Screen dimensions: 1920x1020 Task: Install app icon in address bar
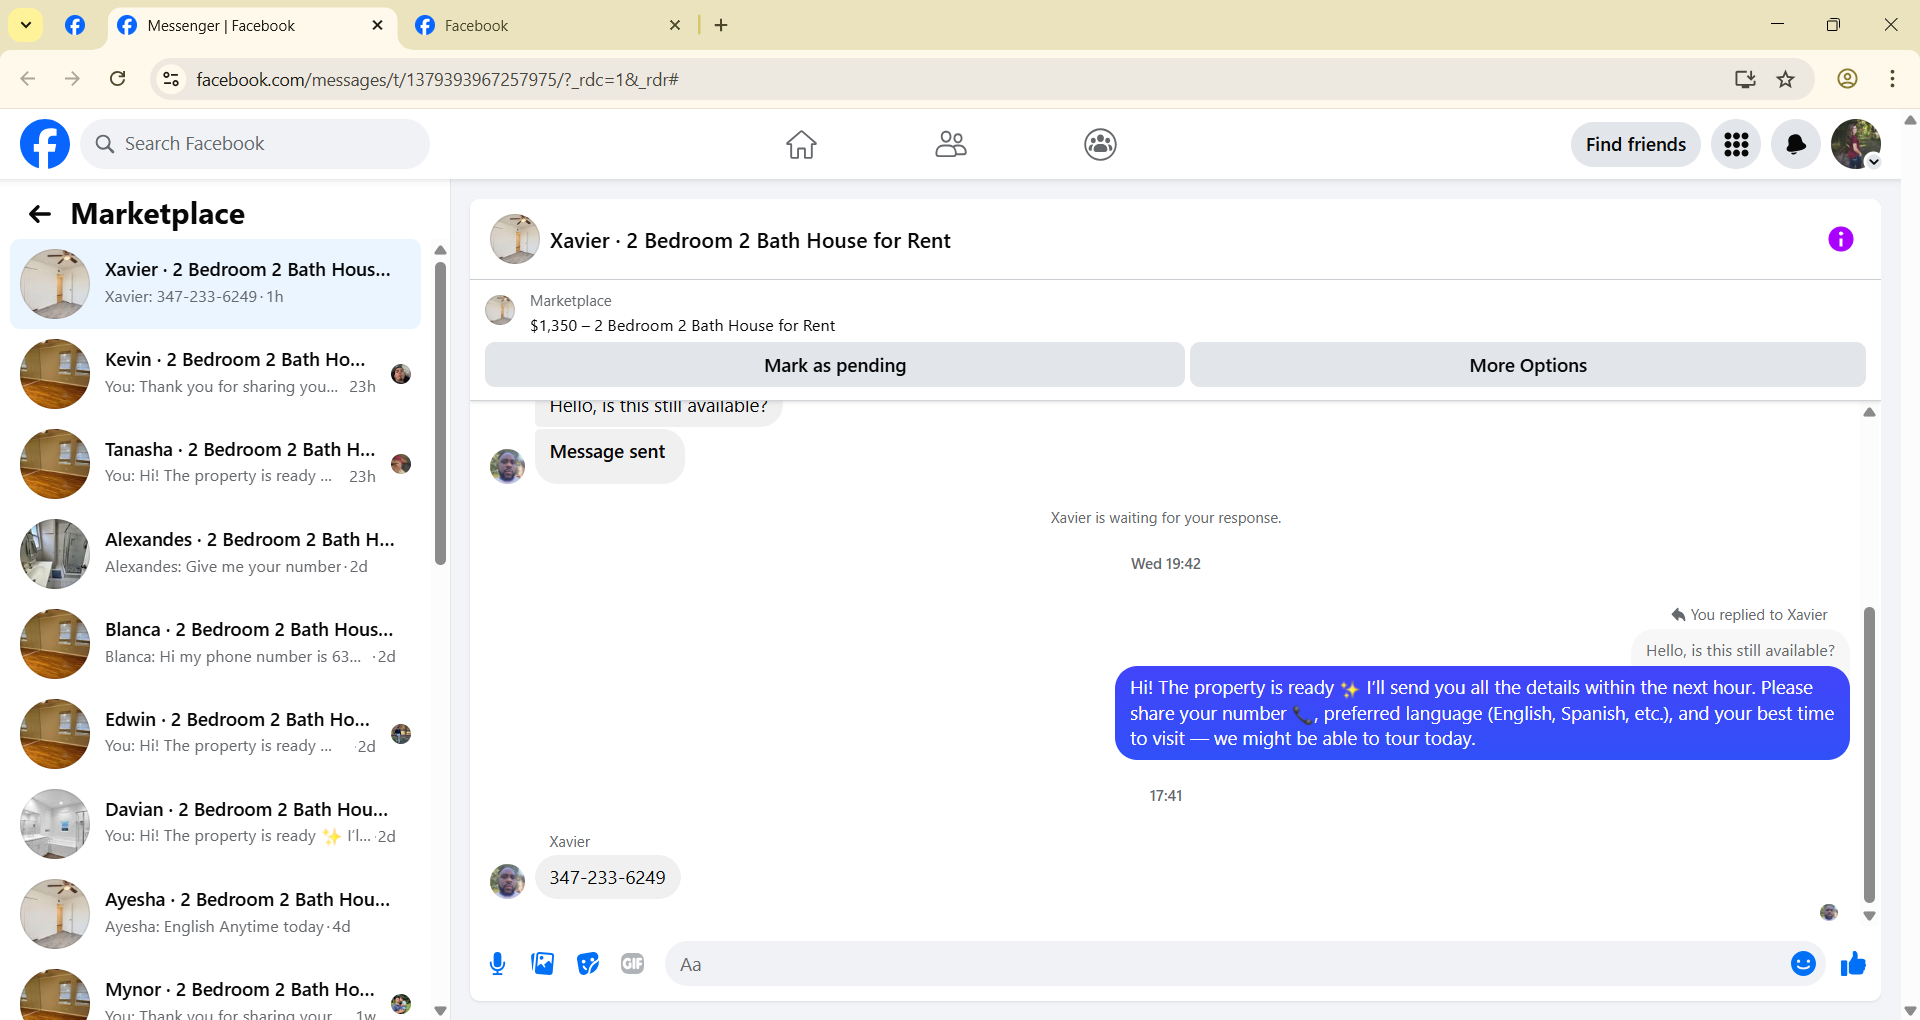1745,79
